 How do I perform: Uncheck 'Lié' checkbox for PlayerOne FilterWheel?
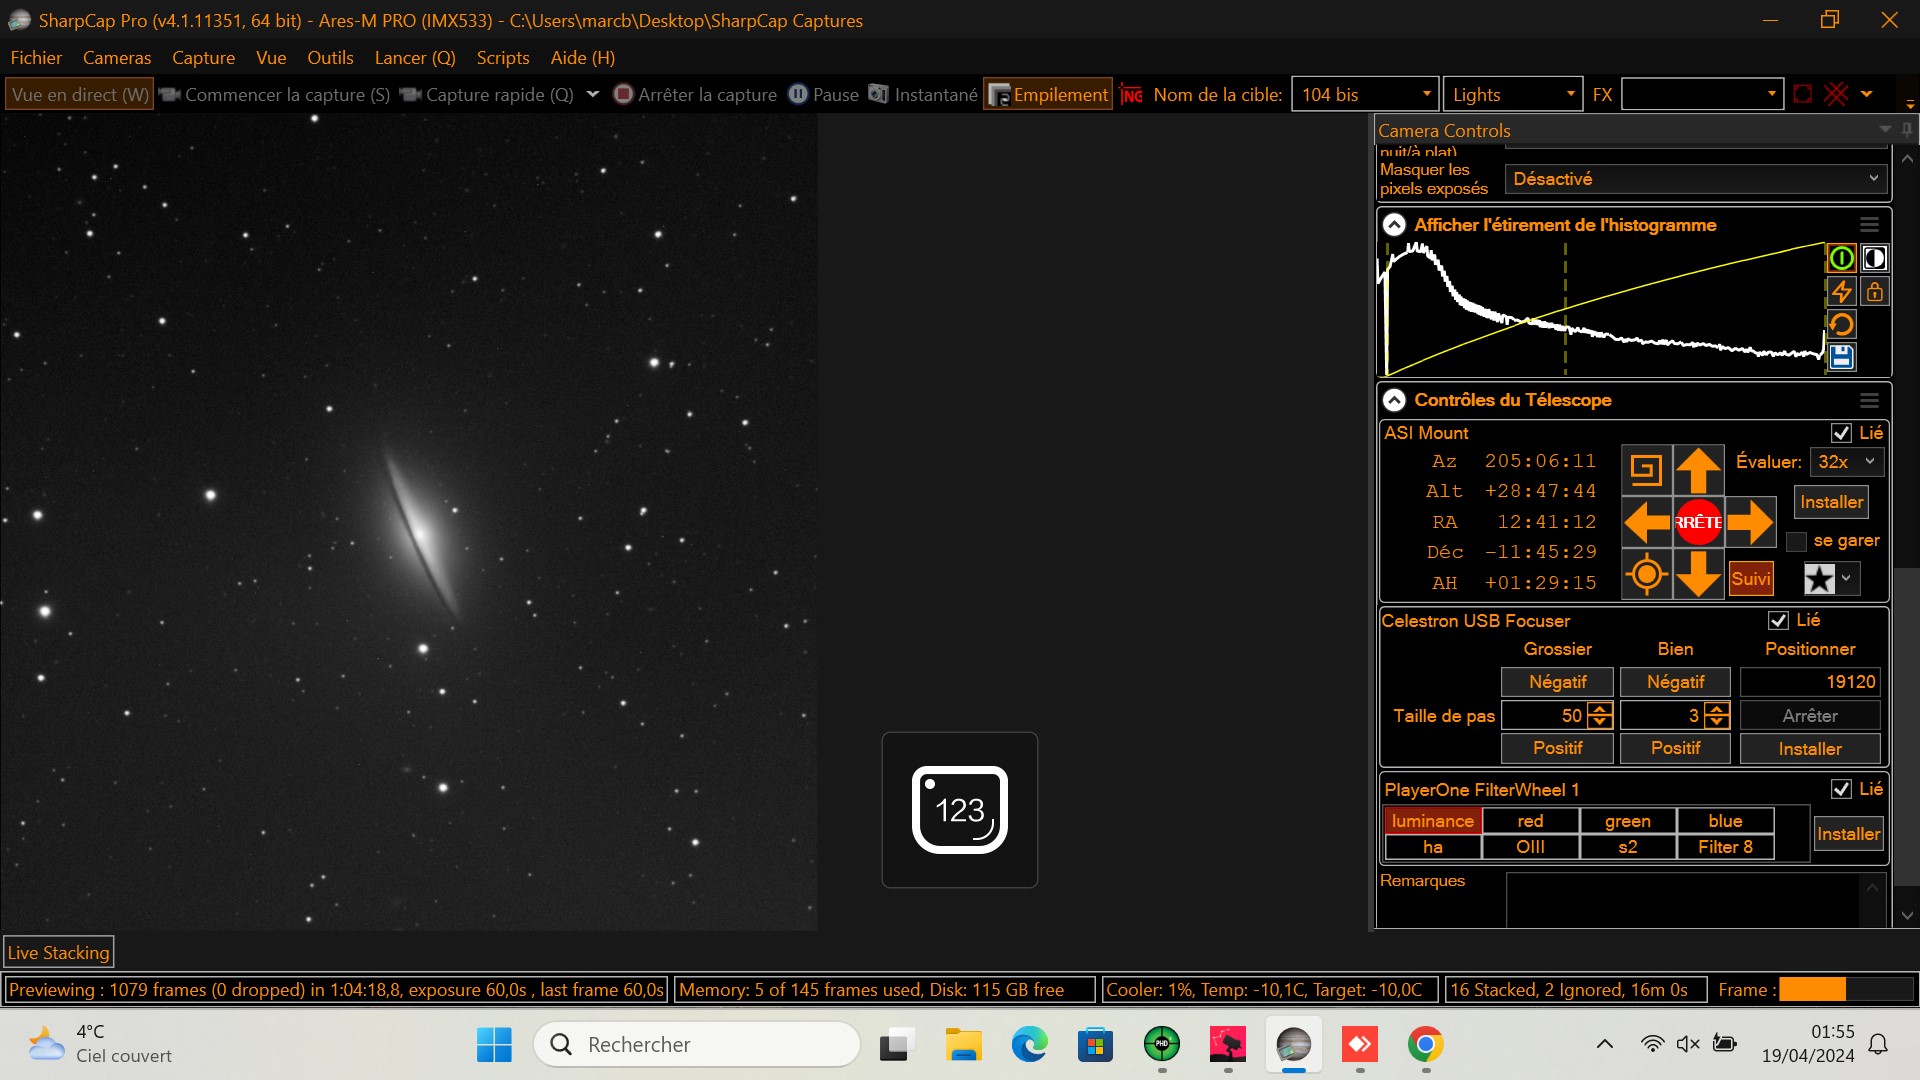(x=1841, y=789)
